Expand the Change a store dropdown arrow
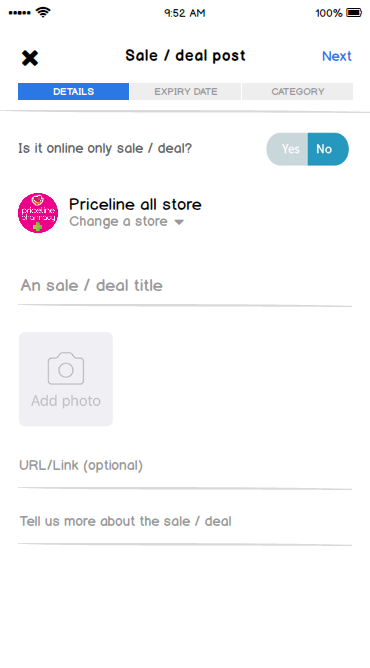 point(179,222)
